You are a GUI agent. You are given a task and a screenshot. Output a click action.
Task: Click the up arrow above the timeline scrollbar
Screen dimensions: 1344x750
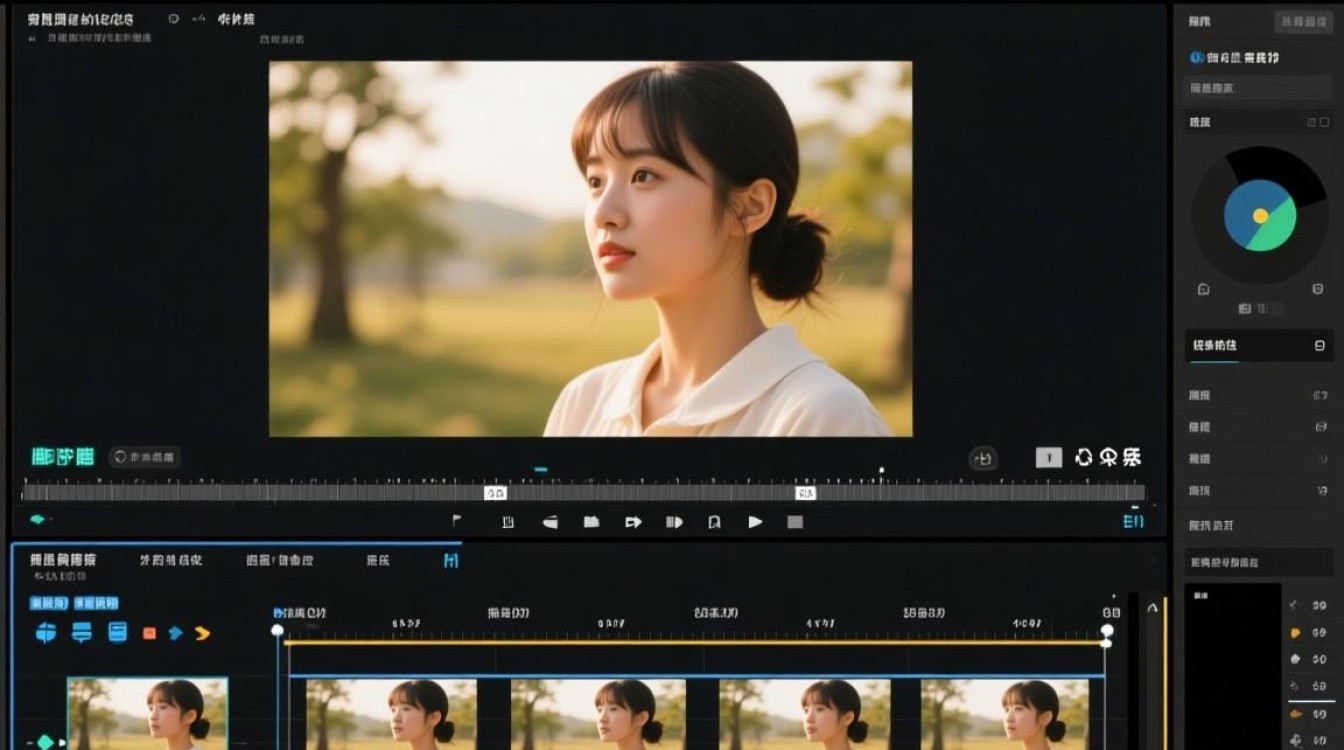click(1152, 607)
